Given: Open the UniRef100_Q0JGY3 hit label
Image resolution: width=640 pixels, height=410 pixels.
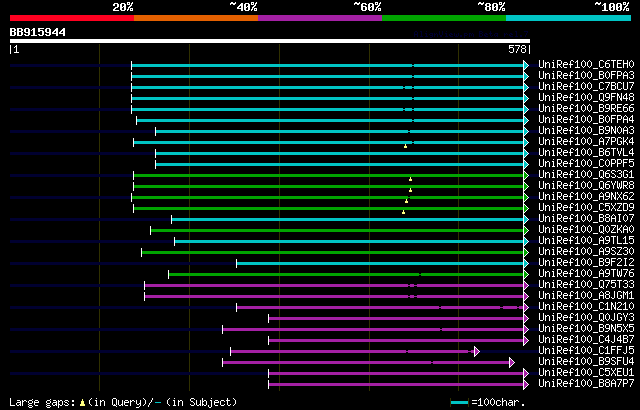Looking at the screenshot, I should (586, 318).
